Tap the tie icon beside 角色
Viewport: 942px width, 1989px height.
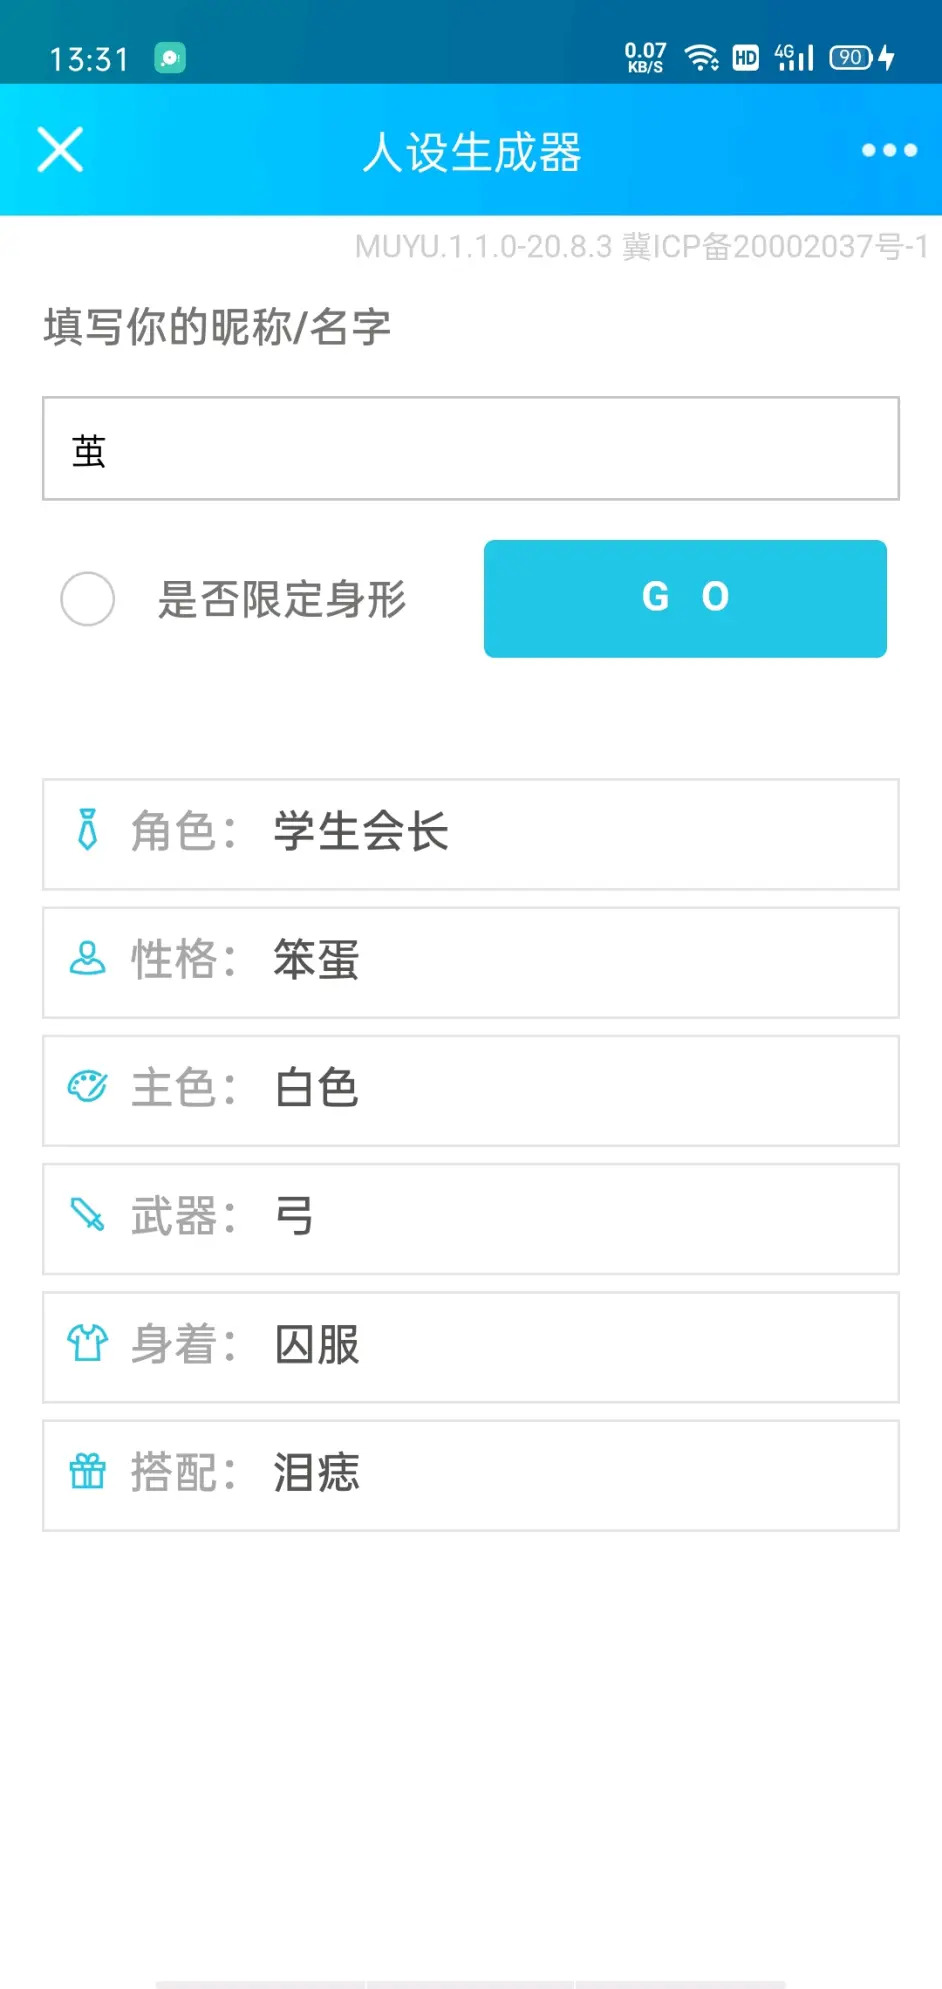click(88, 830)
